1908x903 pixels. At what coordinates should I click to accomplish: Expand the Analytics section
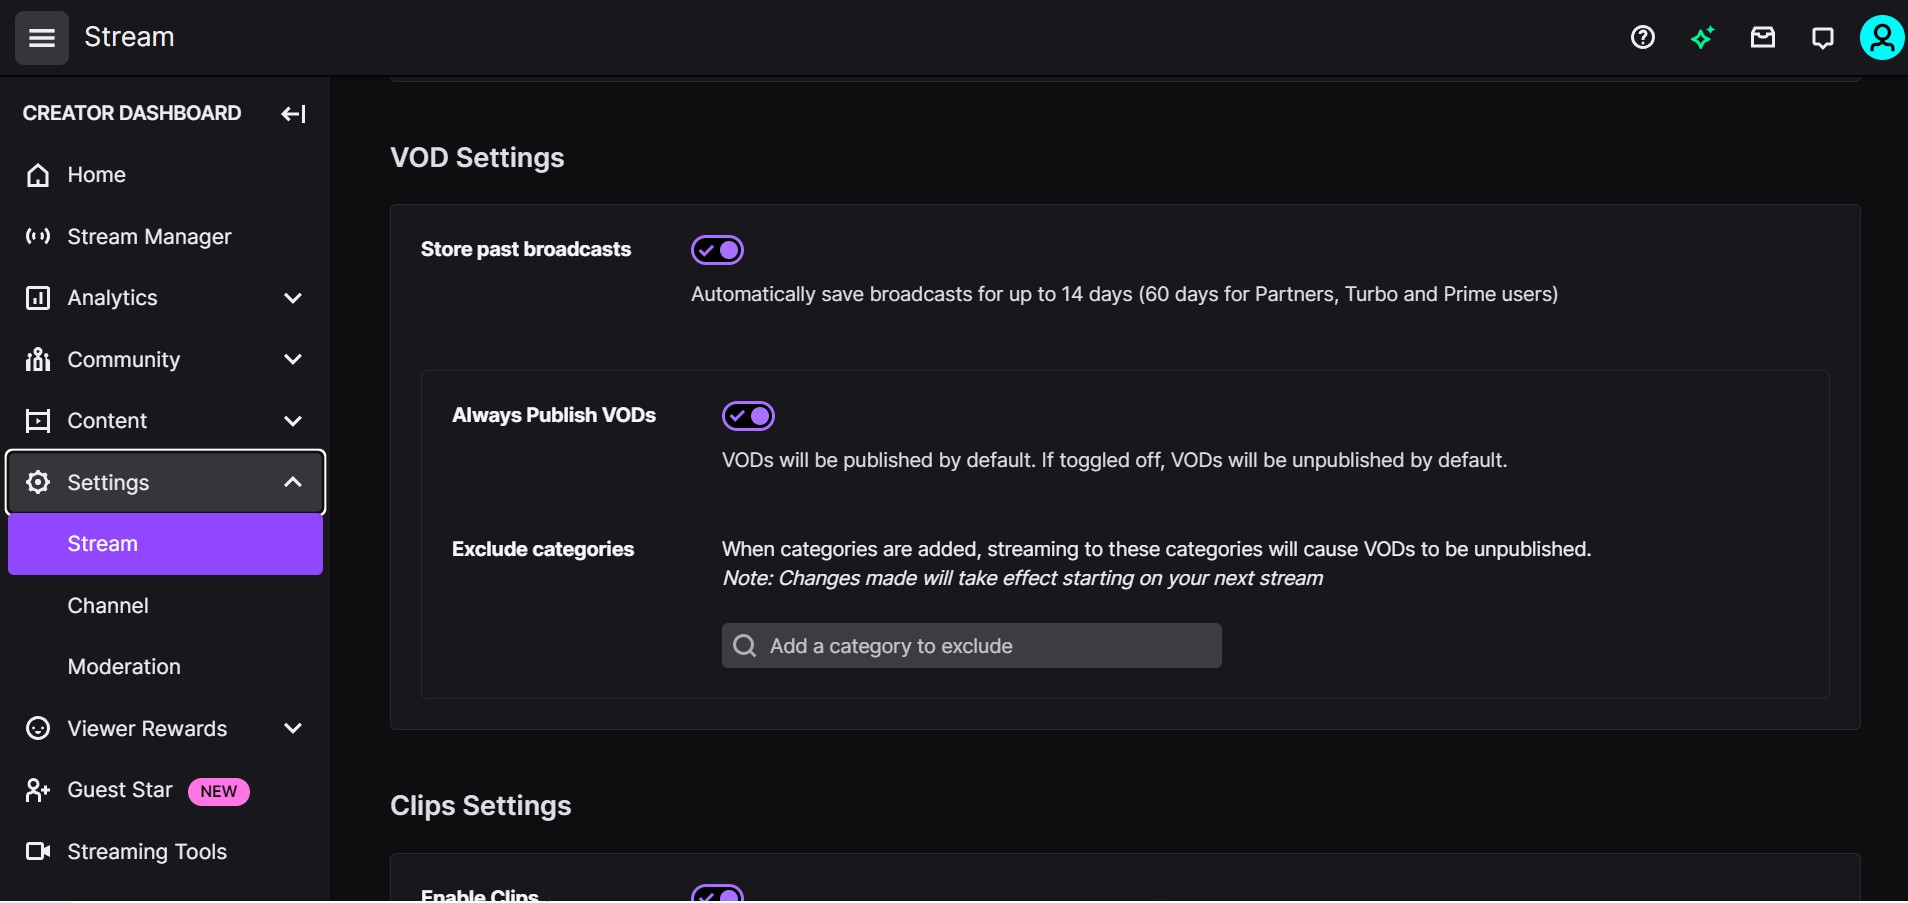coord(292,298)
